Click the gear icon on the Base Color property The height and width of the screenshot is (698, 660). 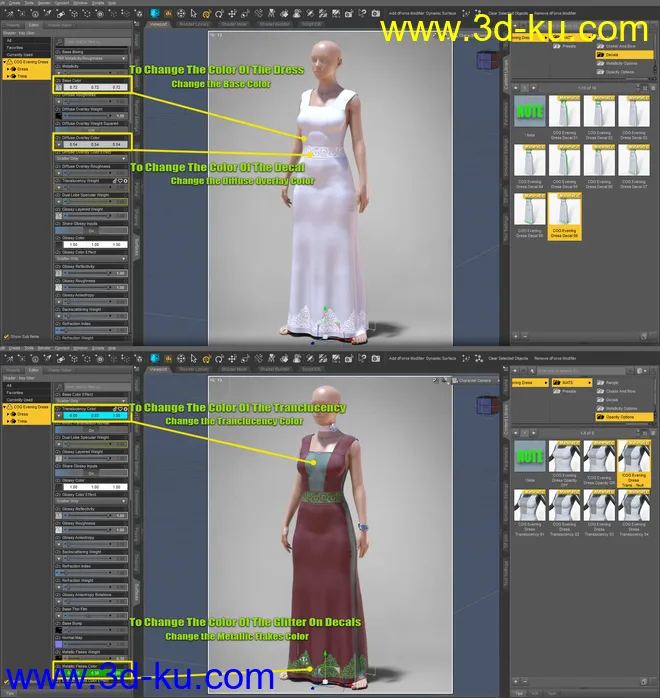126,80
